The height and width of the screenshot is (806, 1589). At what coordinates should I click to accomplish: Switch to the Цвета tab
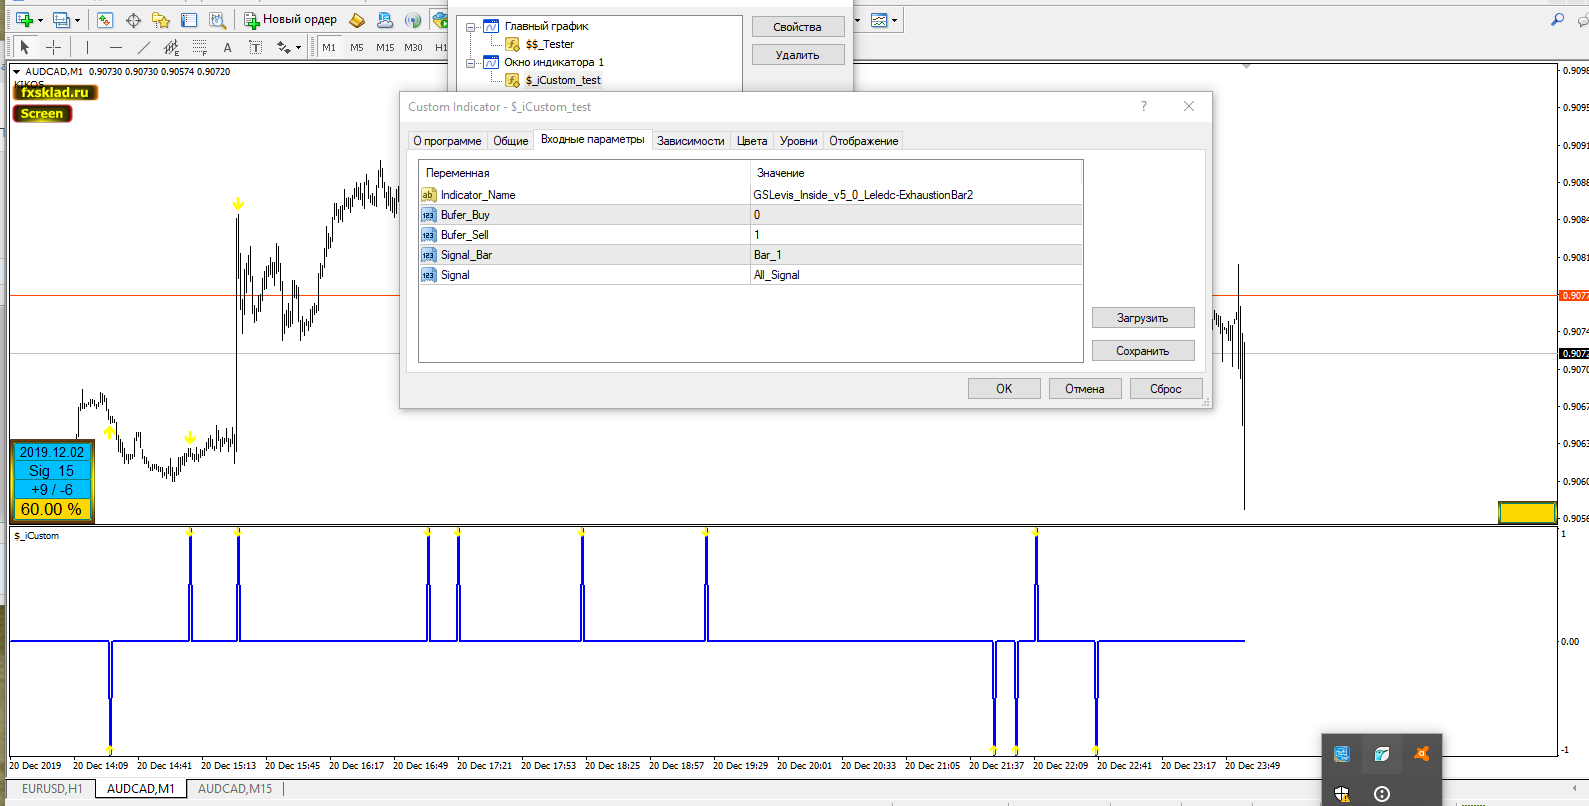(x=752, y=141)
